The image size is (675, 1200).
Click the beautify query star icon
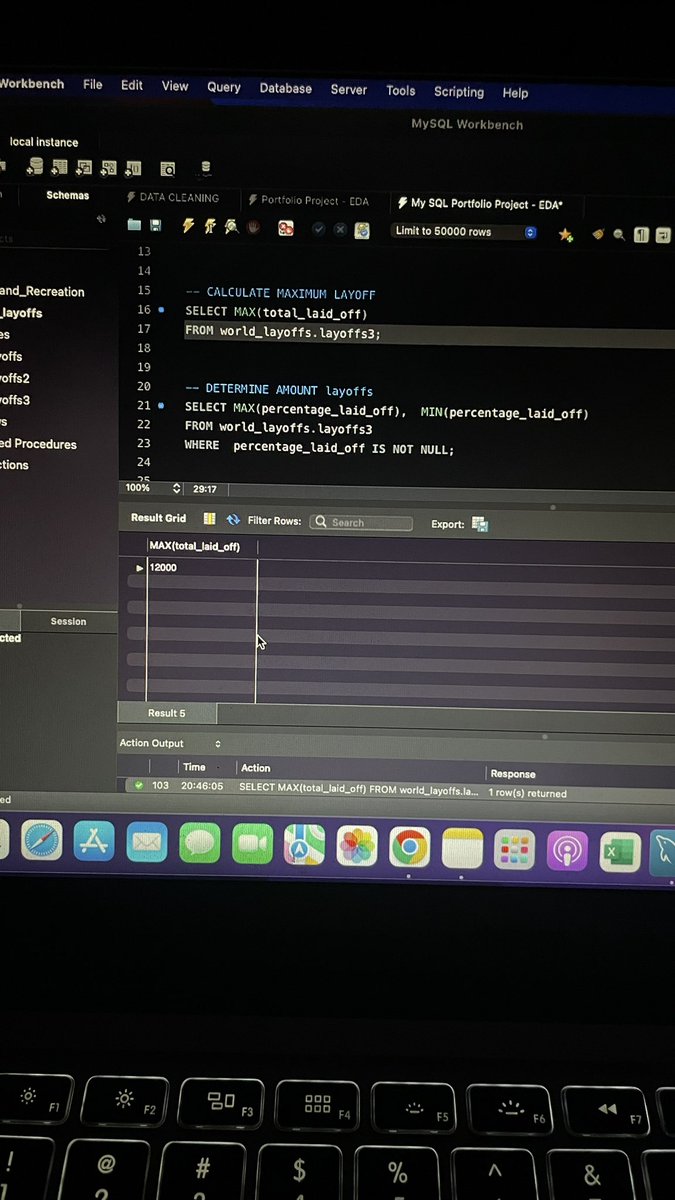pyautogui.click(x=566, y=234)
